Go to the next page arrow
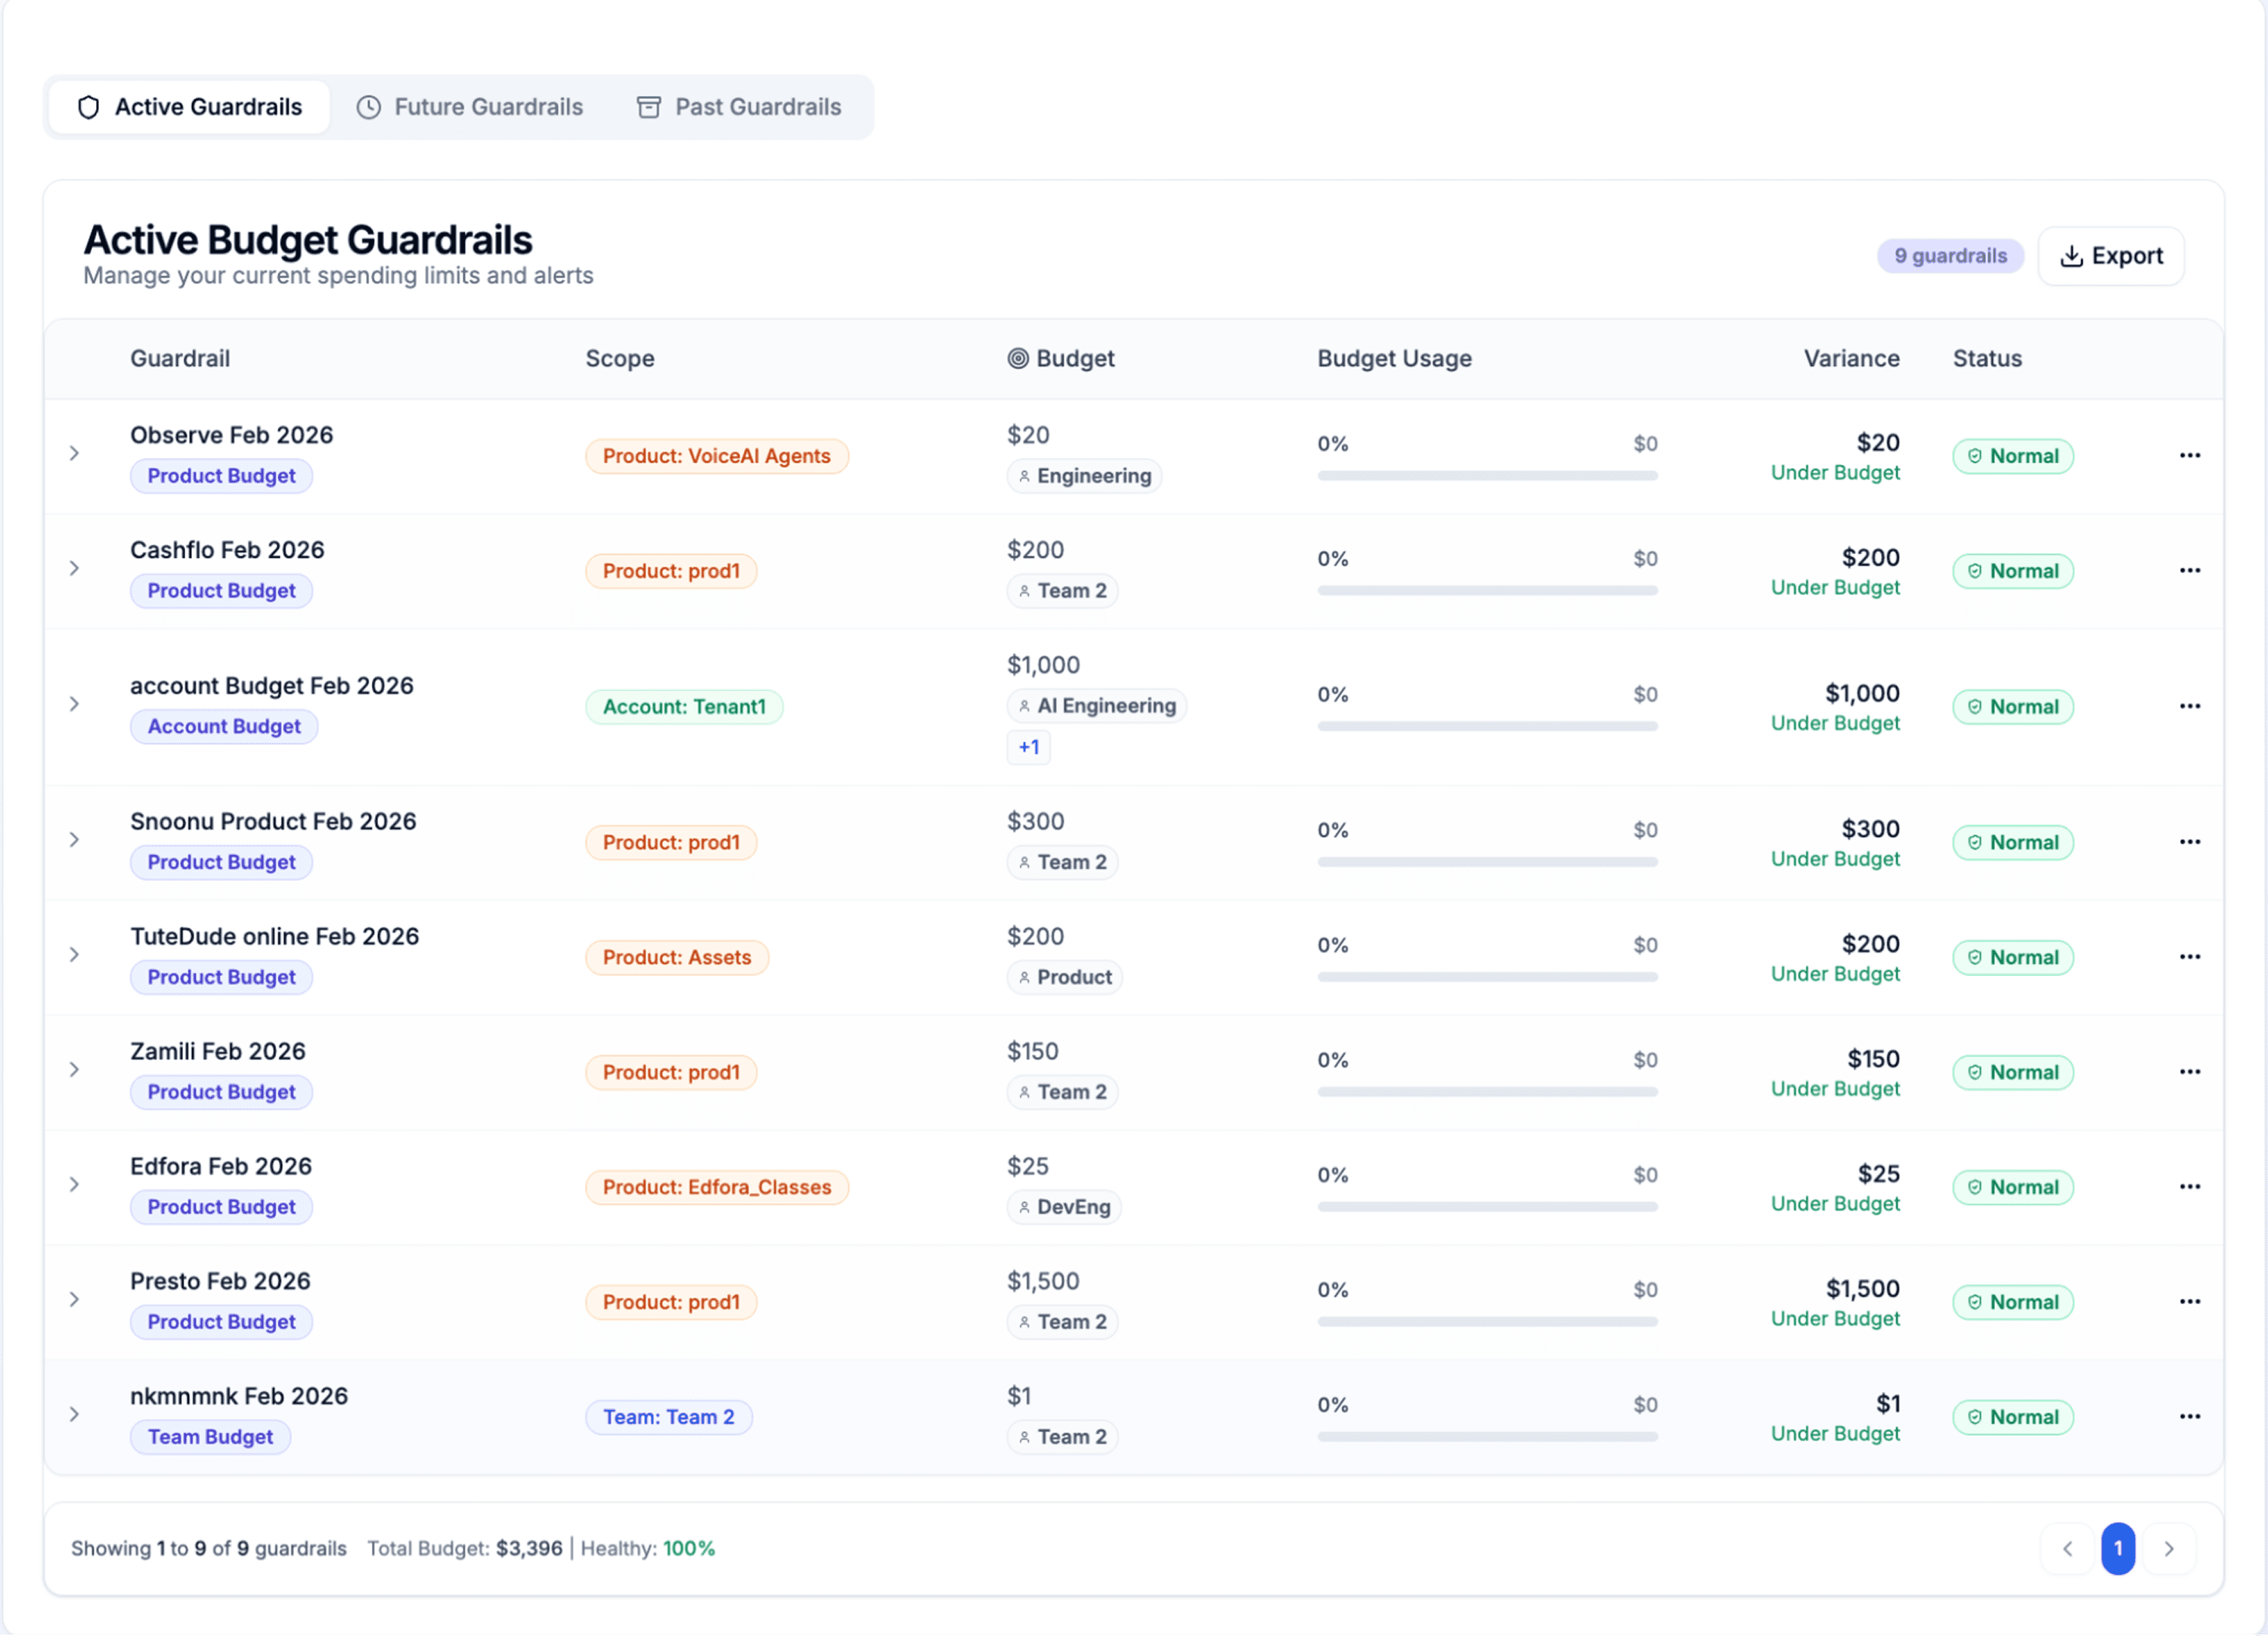 click(x=2168, y=1549)
